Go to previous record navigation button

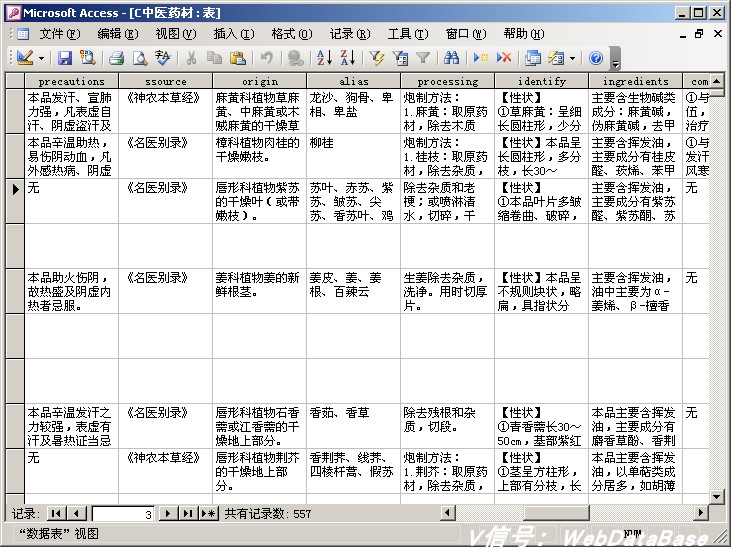pos(76,513)
